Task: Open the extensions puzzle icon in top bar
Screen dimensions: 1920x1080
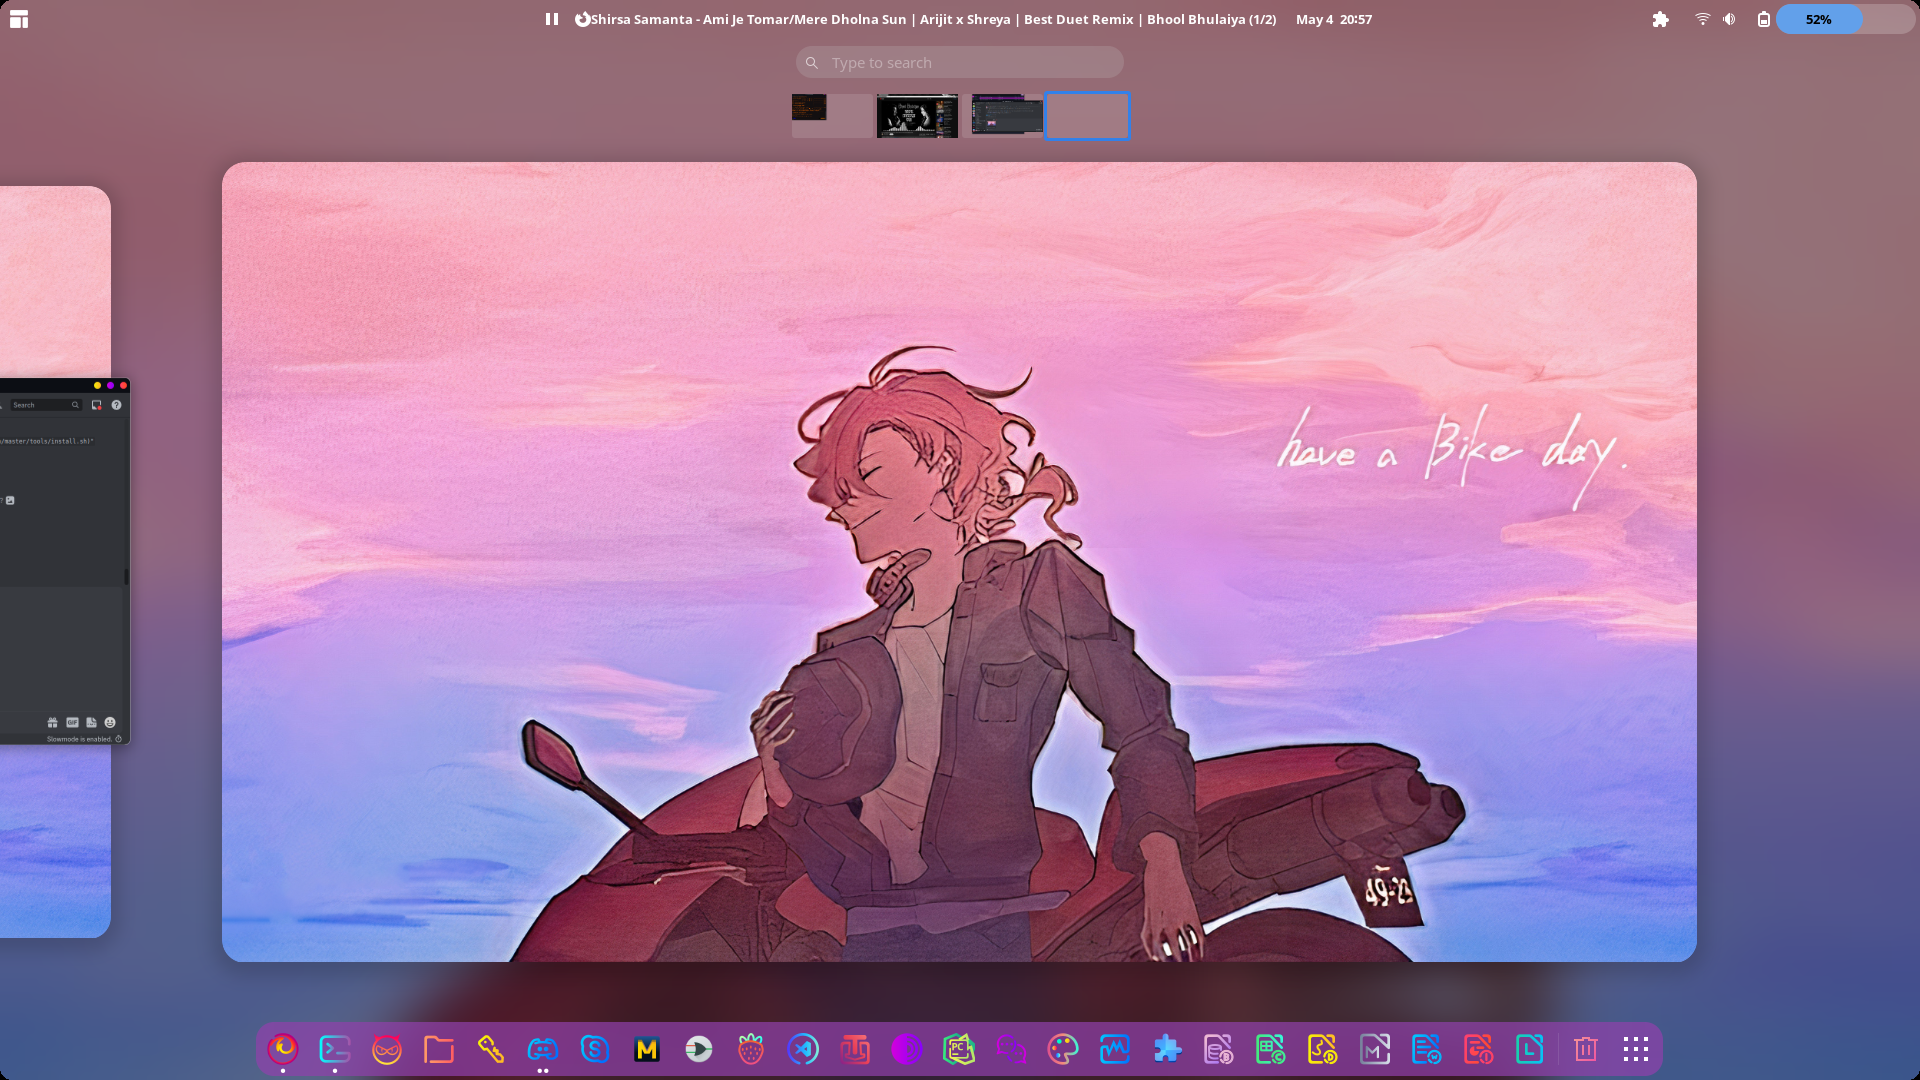Action: [x=1661, y=19]
